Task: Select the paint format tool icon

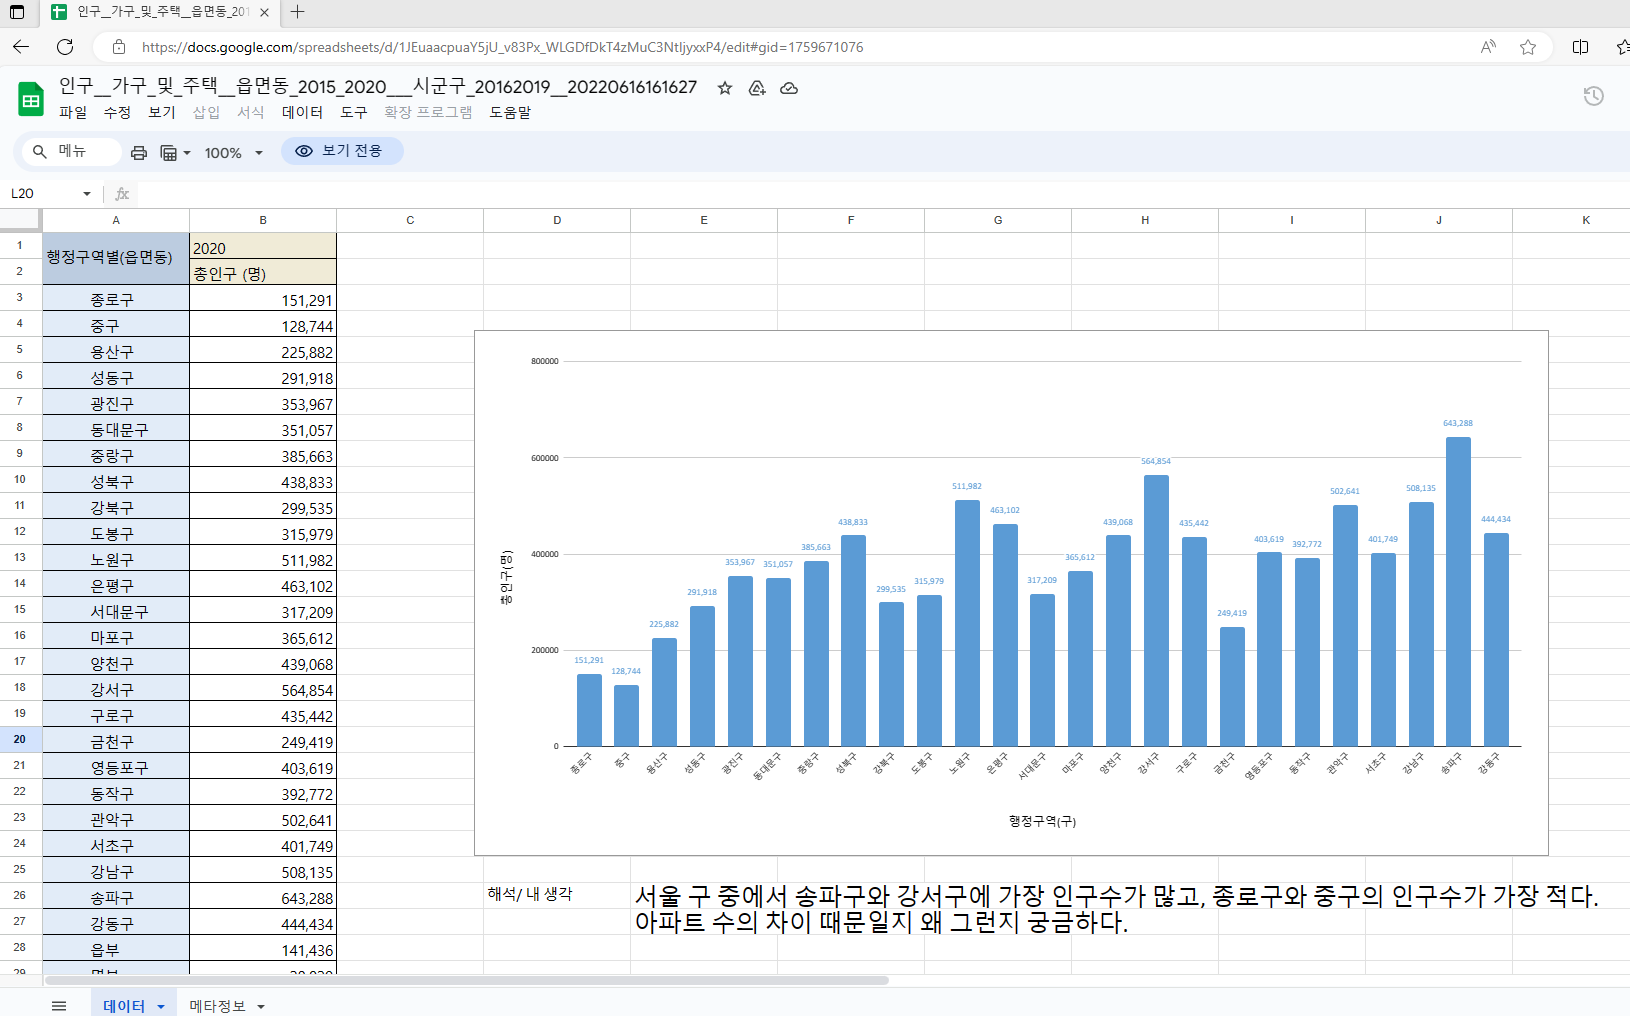Action: coord(168,151)
